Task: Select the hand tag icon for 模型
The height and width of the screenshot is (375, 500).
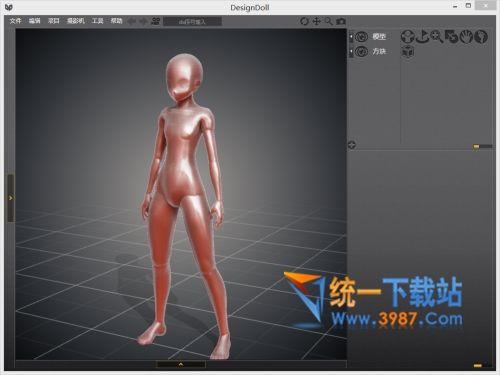Action: 466,37
